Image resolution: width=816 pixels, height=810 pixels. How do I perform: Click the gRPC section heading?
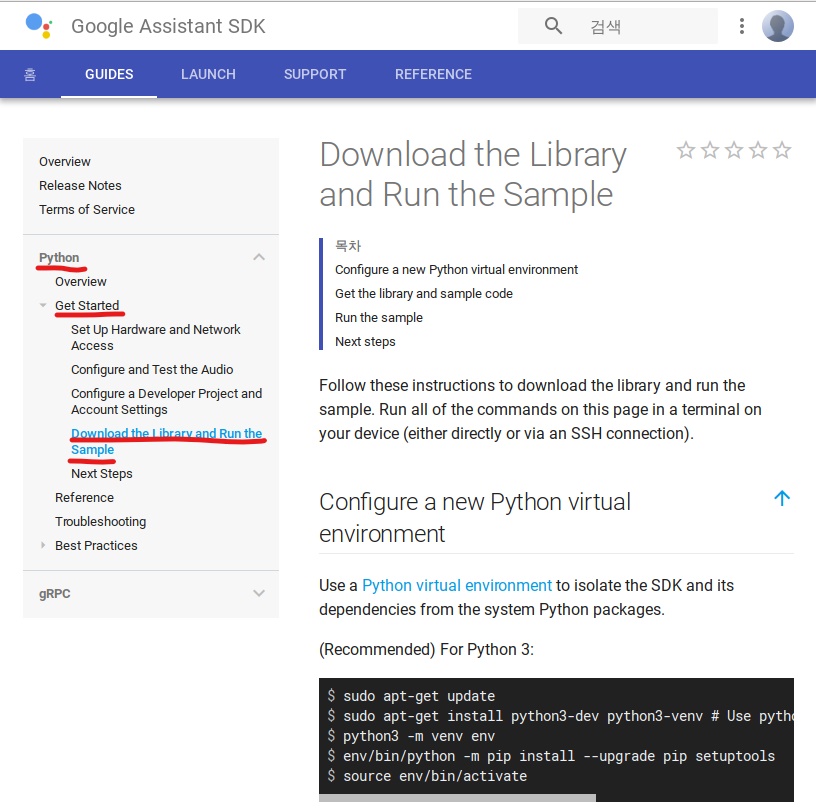pyautogui.click(x=55, y=594)
